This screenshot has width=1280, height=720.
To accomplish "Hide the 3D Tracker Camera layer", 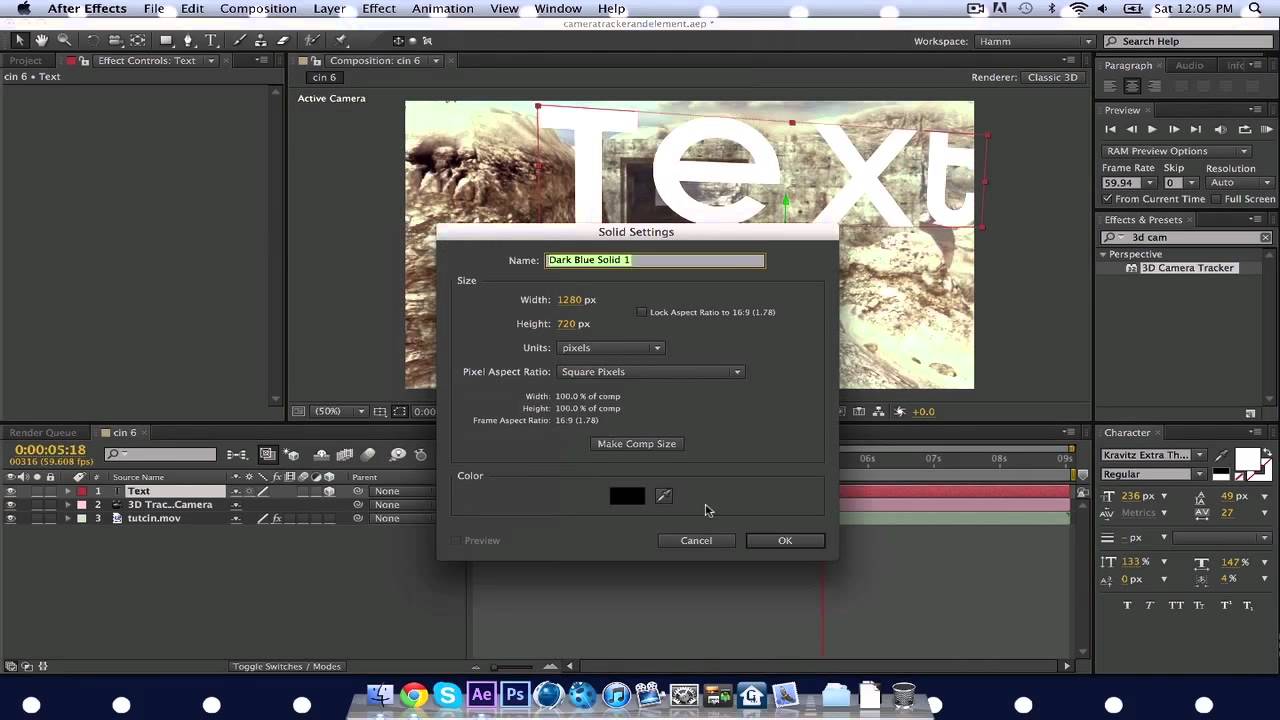I will coord(11,505).
